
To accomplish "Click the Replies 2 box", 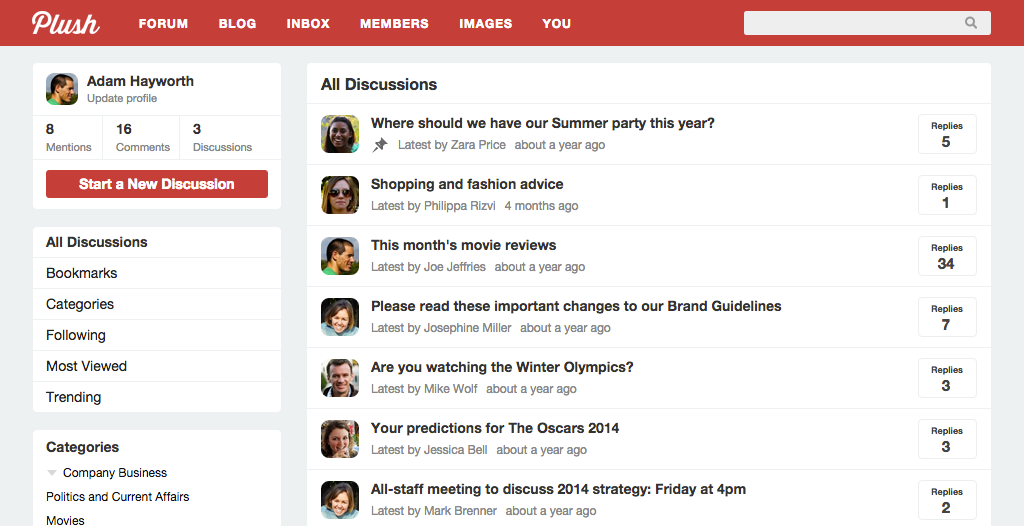I will click(x=947, y=500).
